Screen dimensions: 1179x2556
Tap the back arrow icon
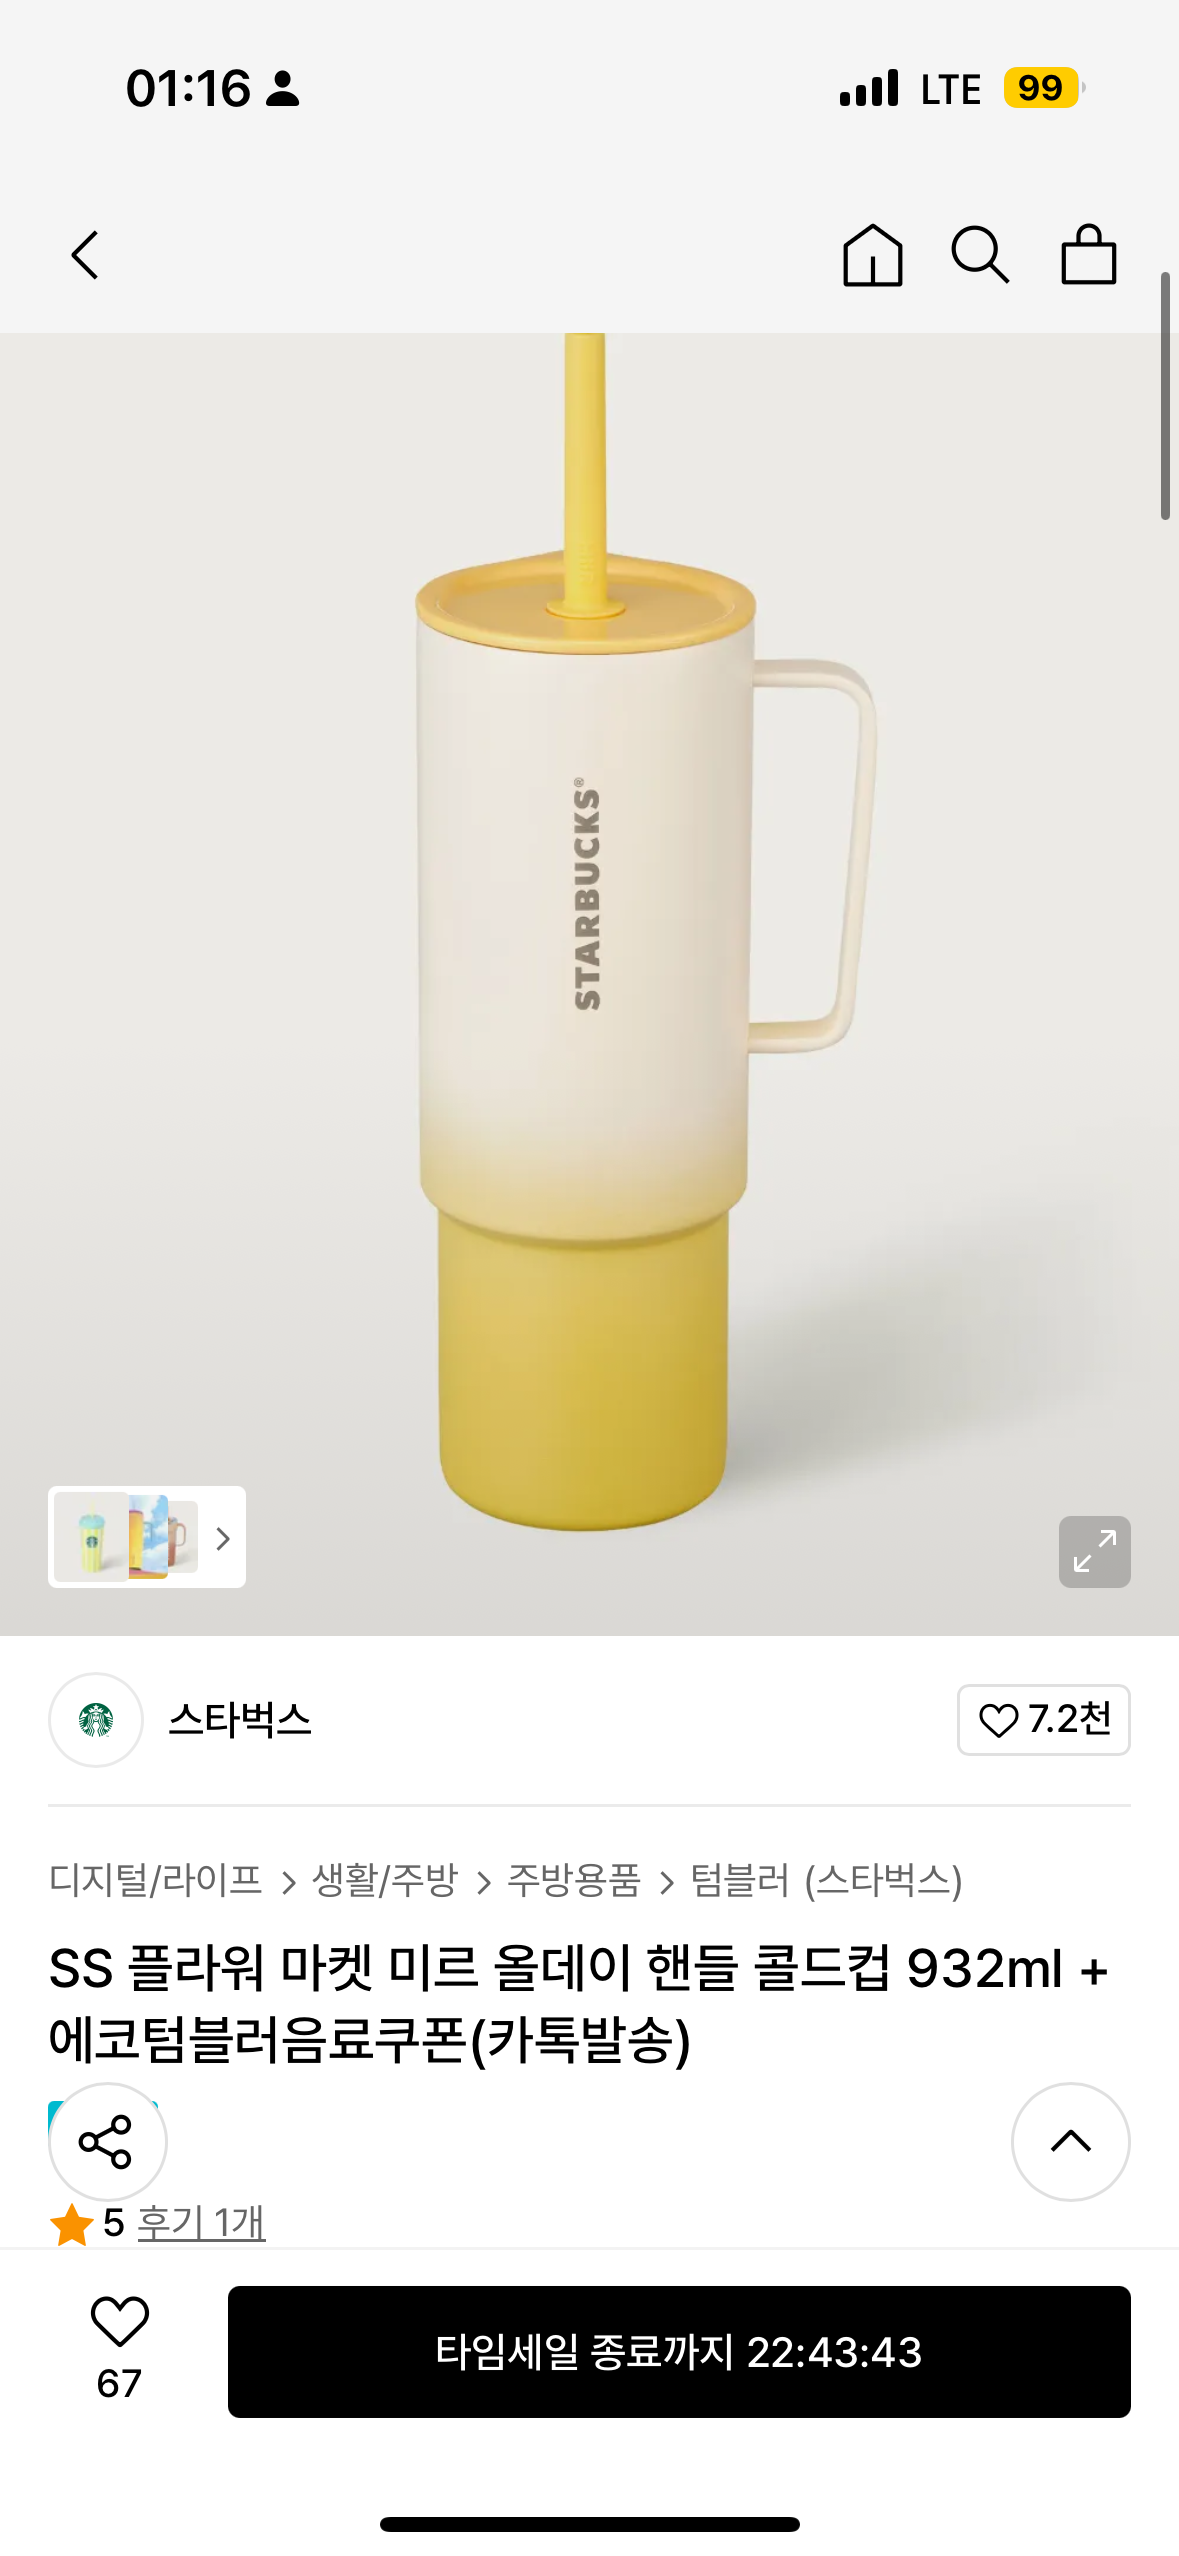click(85, 256)
